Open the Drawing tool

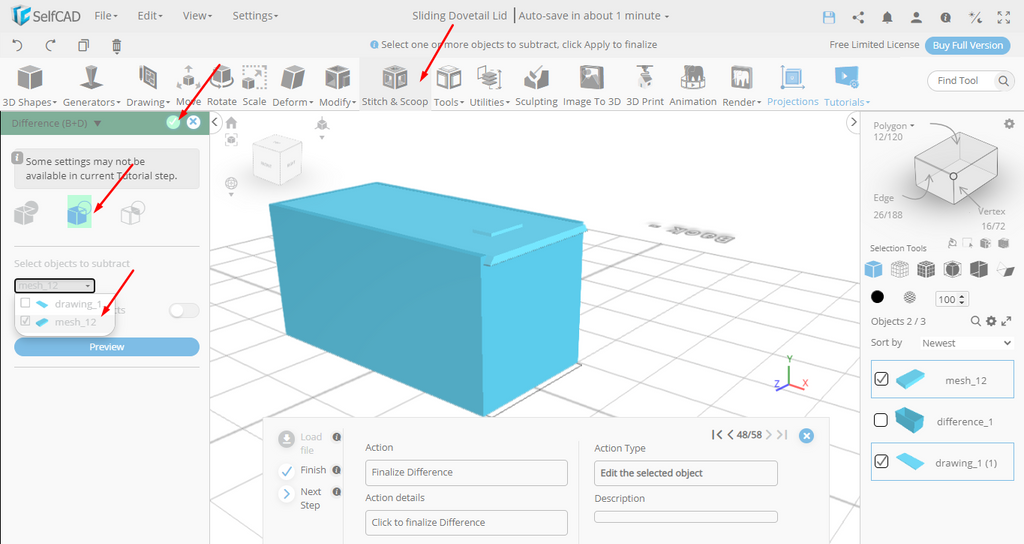click(148, 86)
